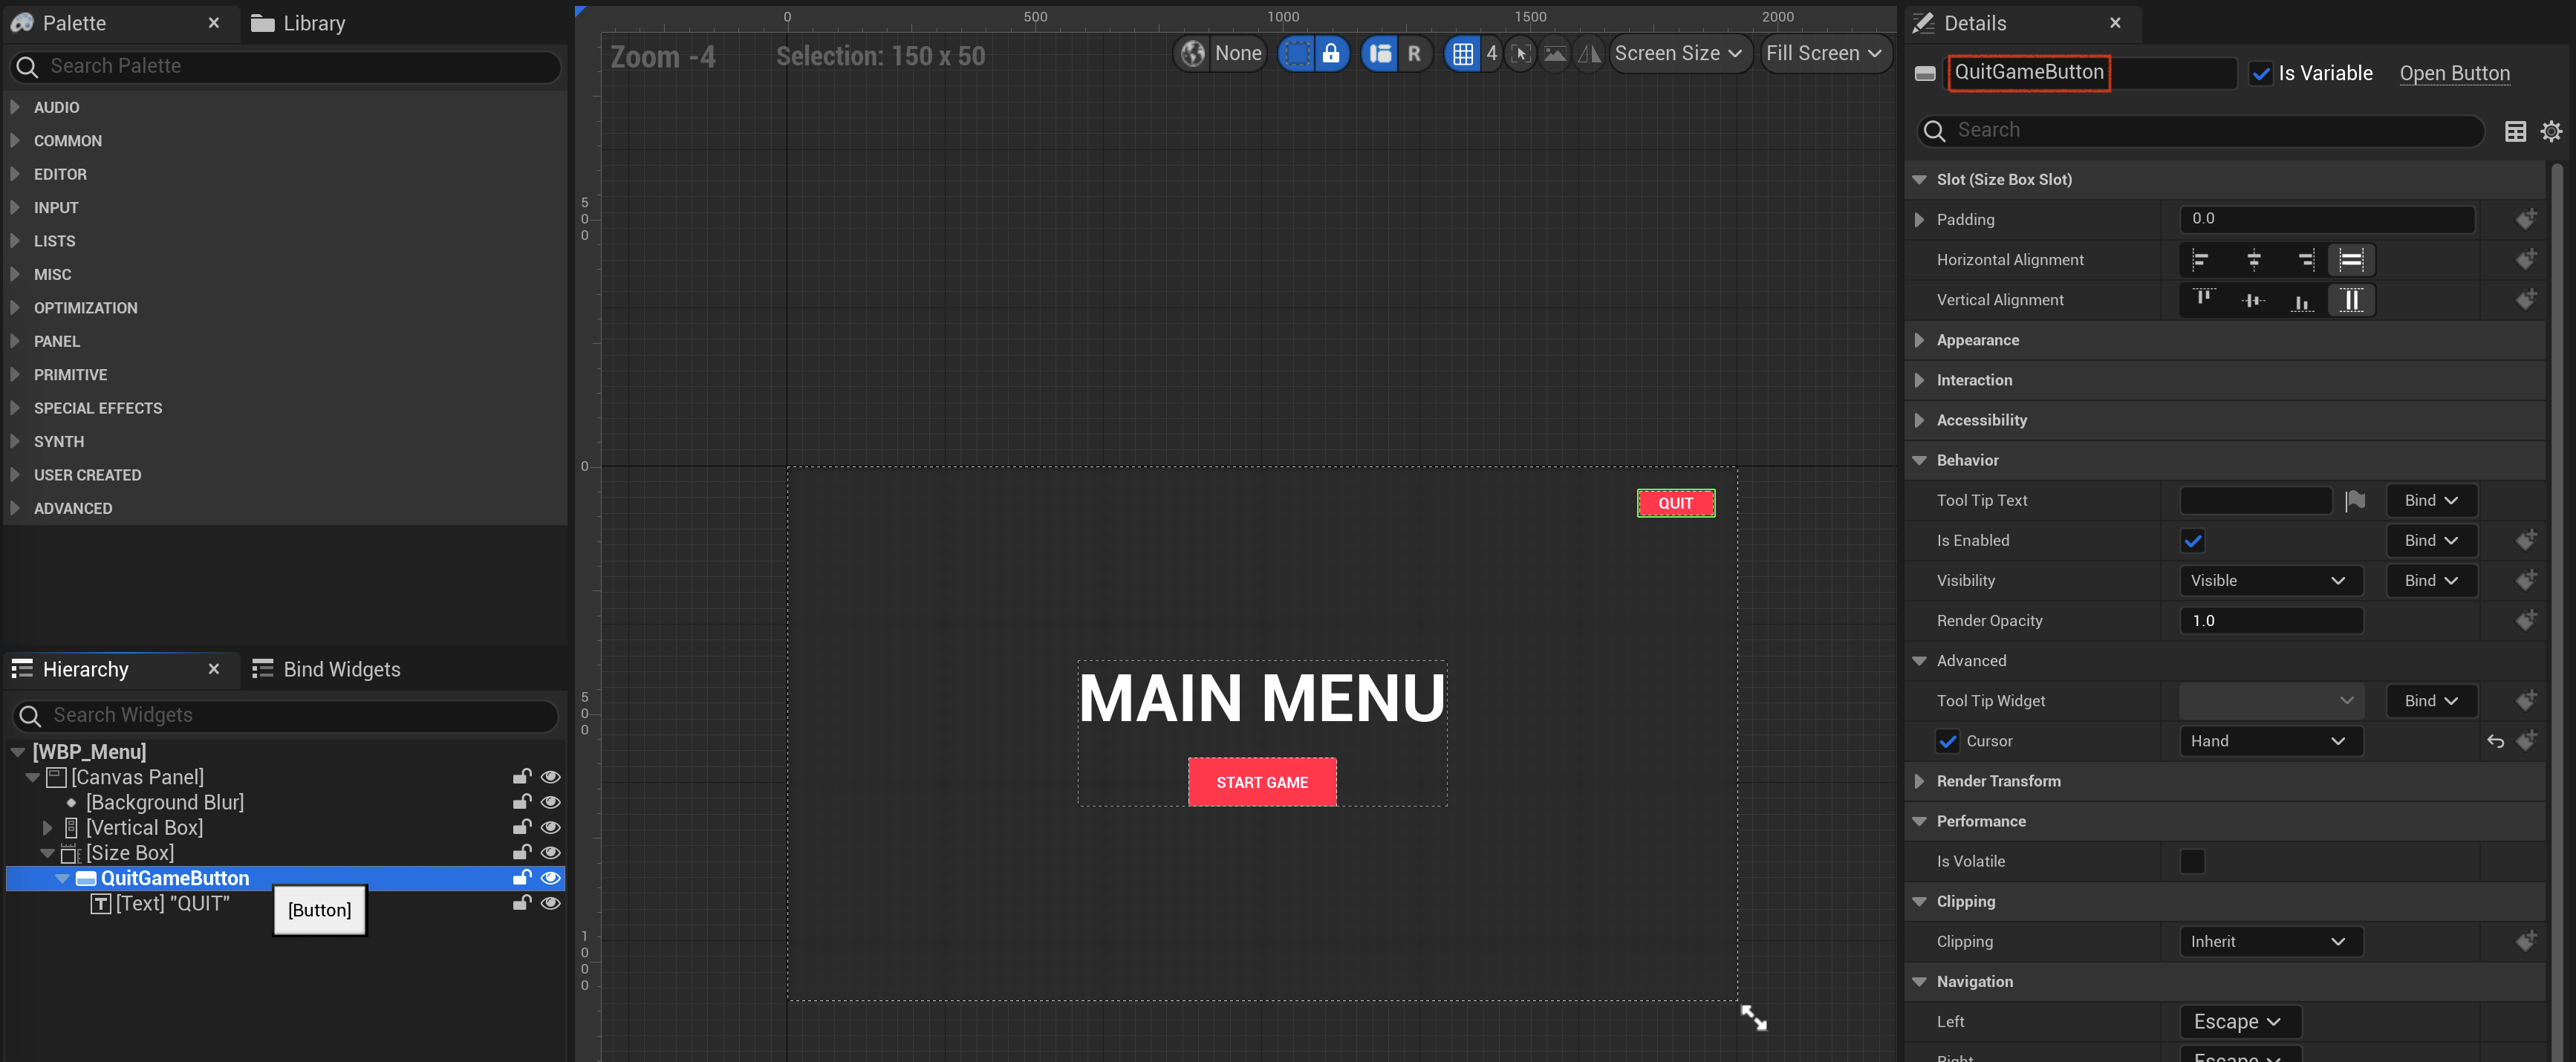2576x1062 pixels.
Task: Click the Visibility row keyframe icon
Action: tap(2526, 580)
